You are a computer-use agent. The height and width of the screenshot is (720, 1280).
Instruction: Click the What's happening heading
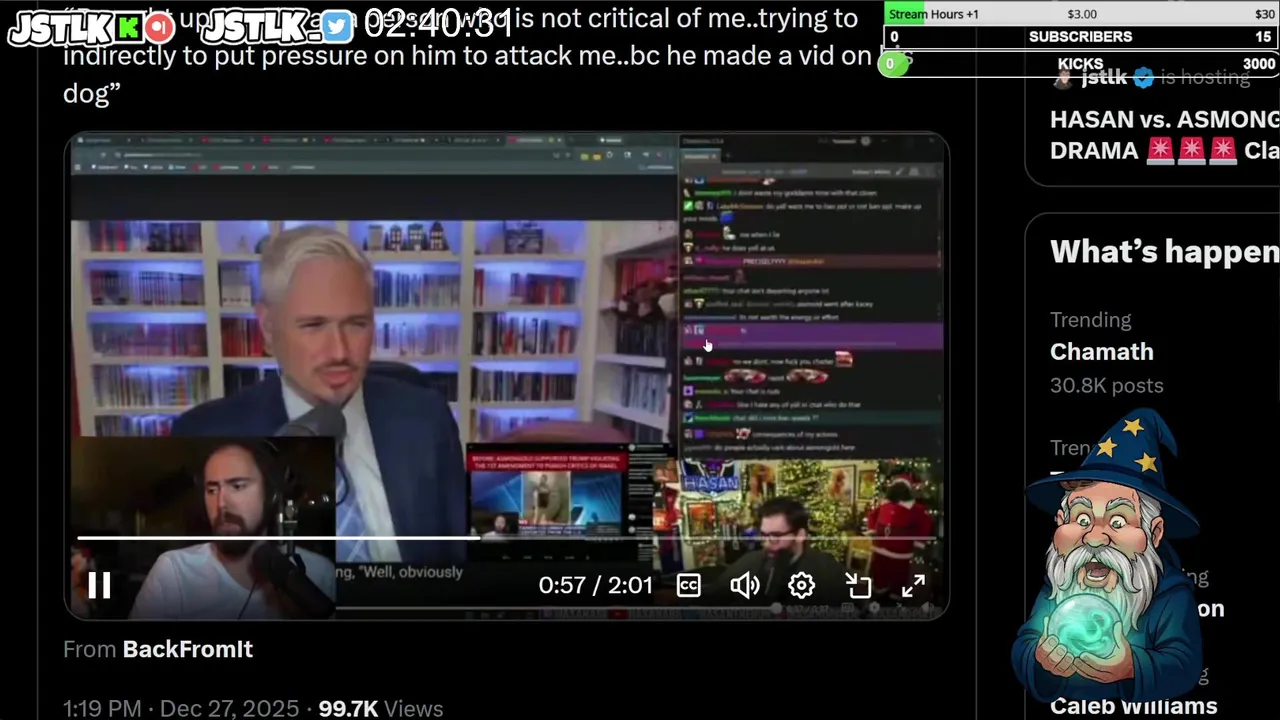click(1165, 252)
